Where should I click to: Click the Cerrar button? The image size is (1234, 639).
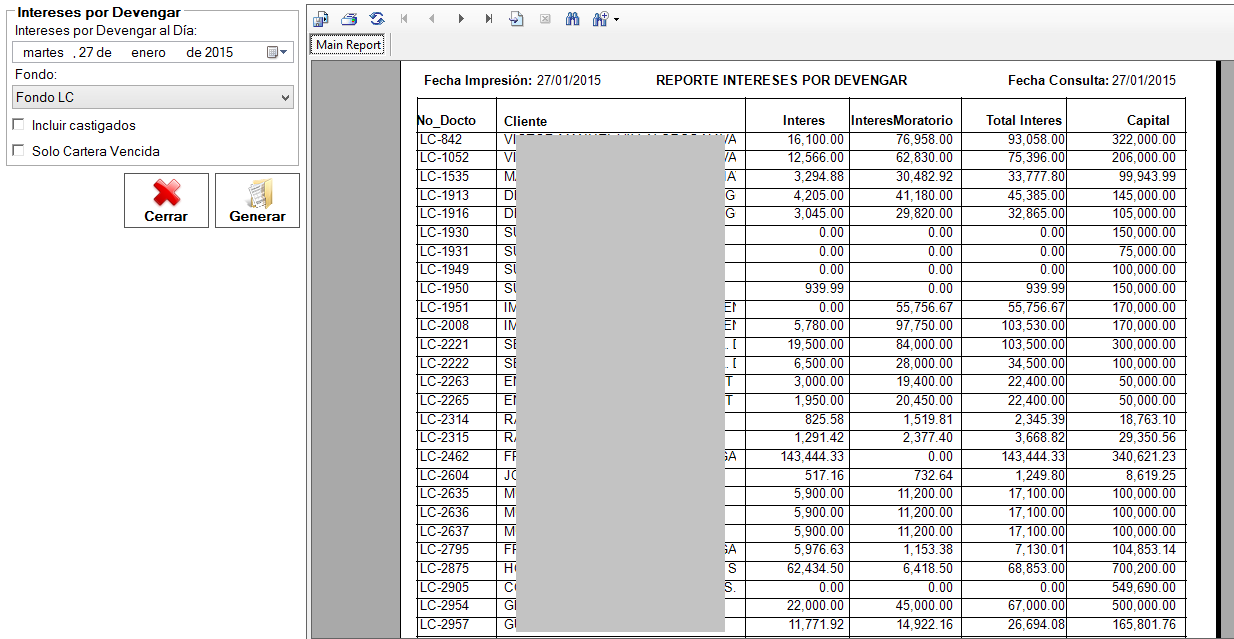click(x=166, y=200)
